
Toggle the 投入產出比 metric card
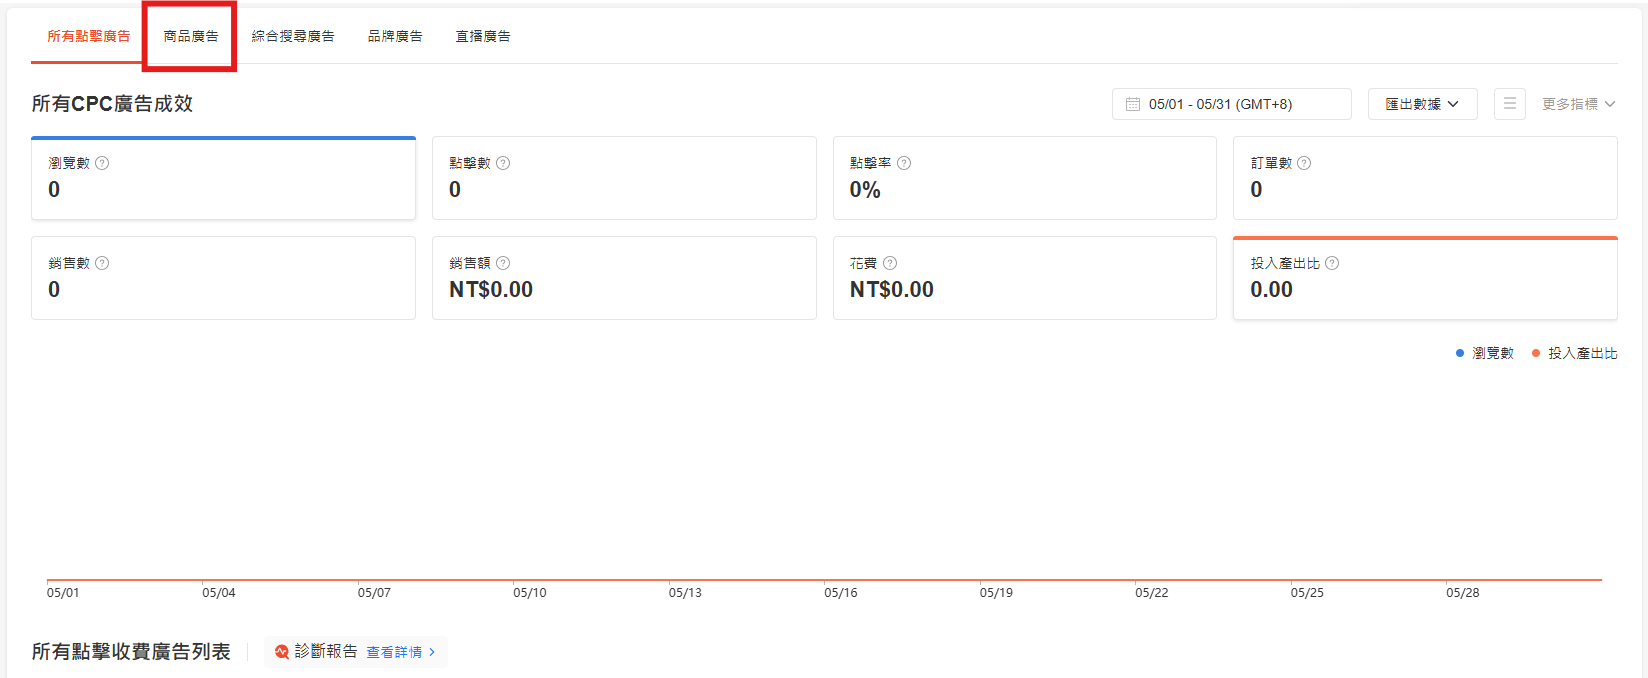tap(1425, 278)
